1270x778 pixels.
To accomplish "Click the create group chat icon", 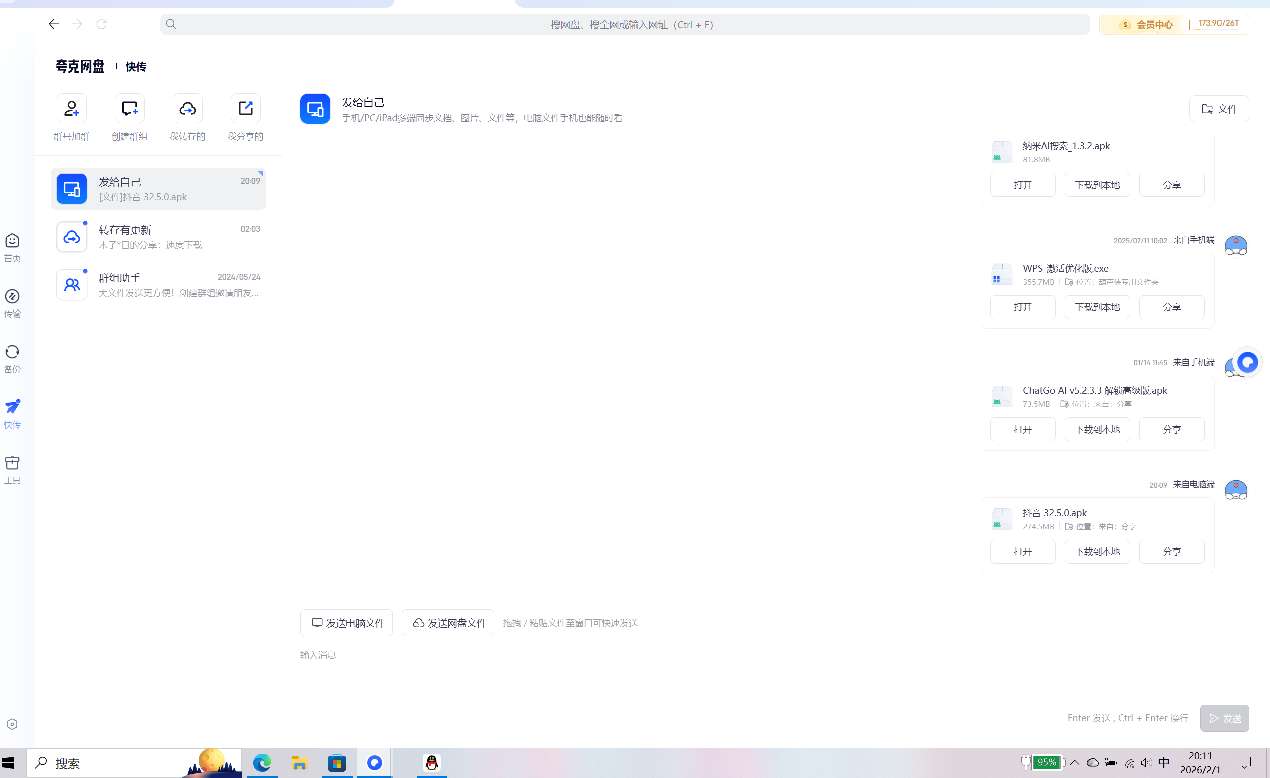I will coord(129,109).
